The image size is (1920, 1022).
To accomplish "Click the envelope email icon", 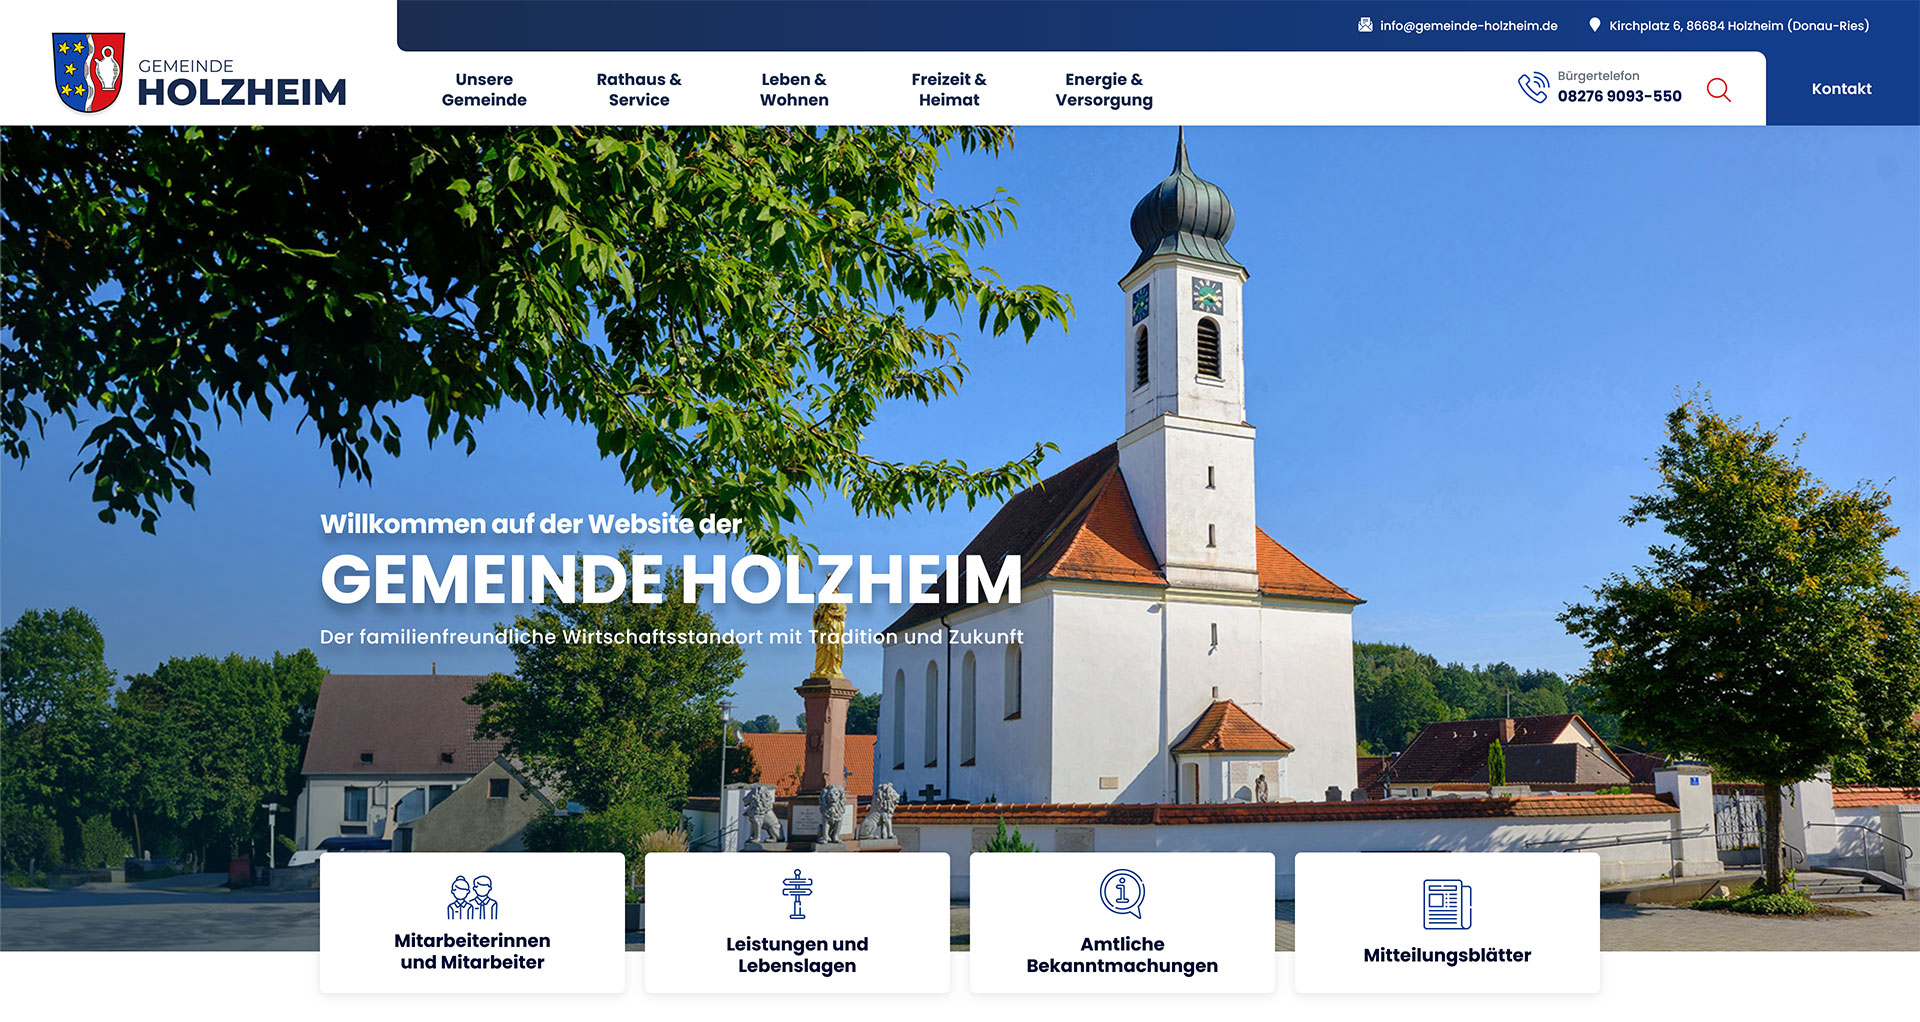I will 1365,25.
